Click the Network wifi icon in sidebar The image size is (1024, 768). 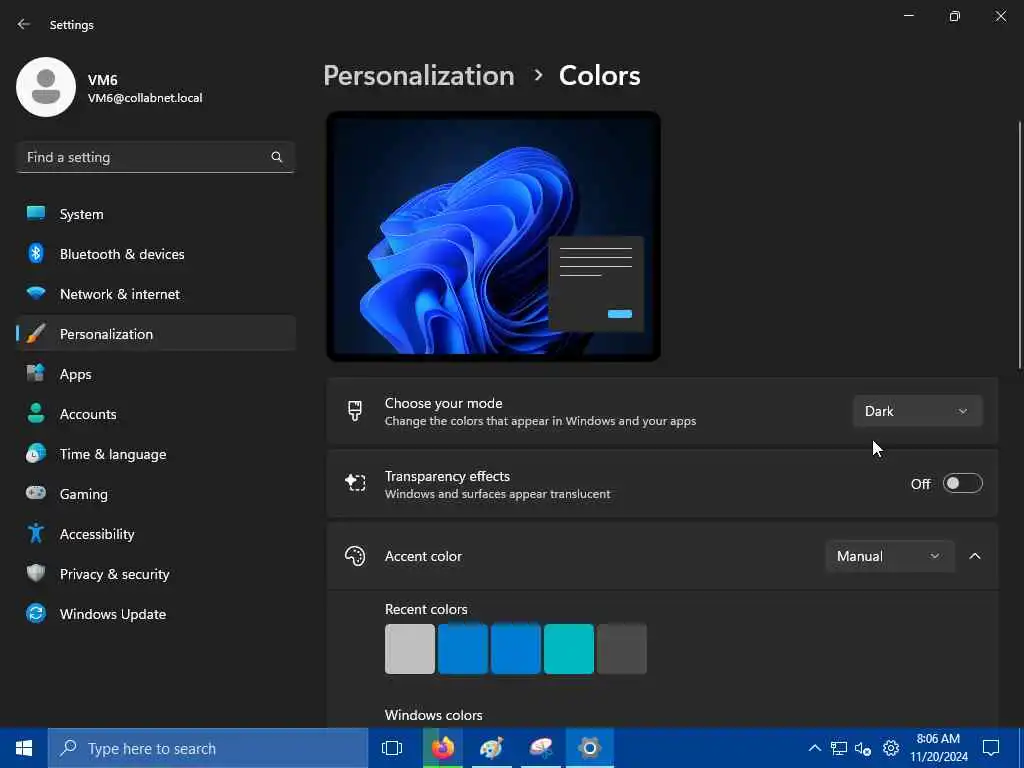coord(36,293)
